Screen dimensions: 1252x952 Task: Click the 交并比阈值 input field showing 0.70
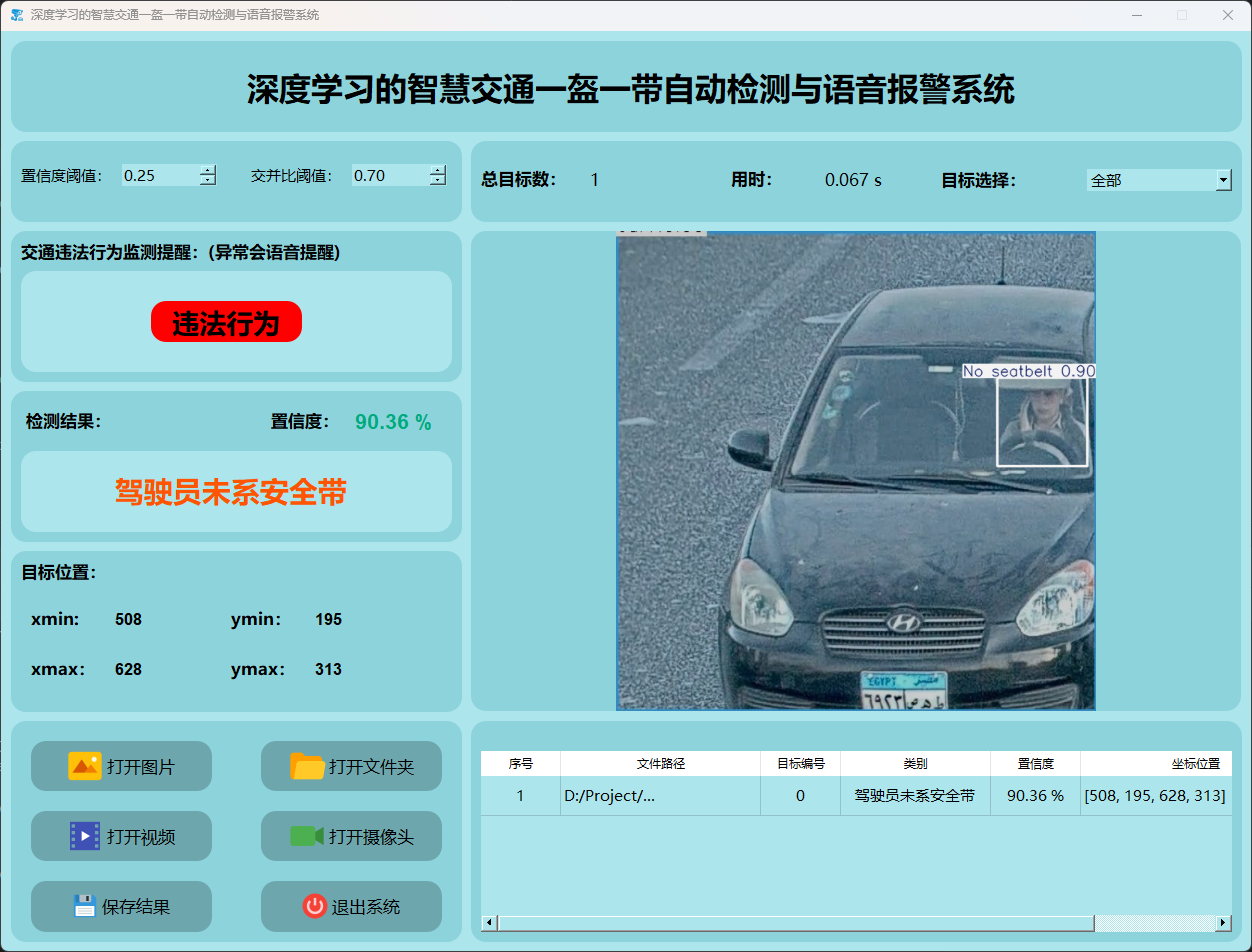(390, 175)
